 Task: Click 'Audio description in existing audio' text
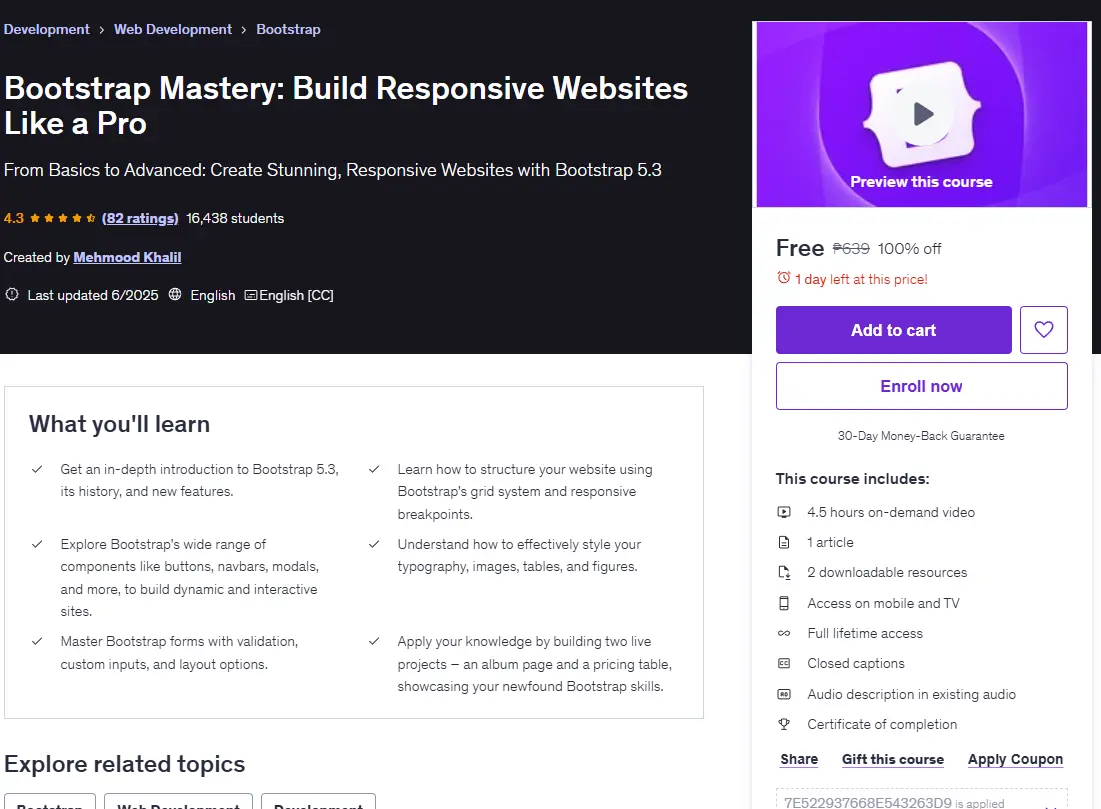coord(911,694)
